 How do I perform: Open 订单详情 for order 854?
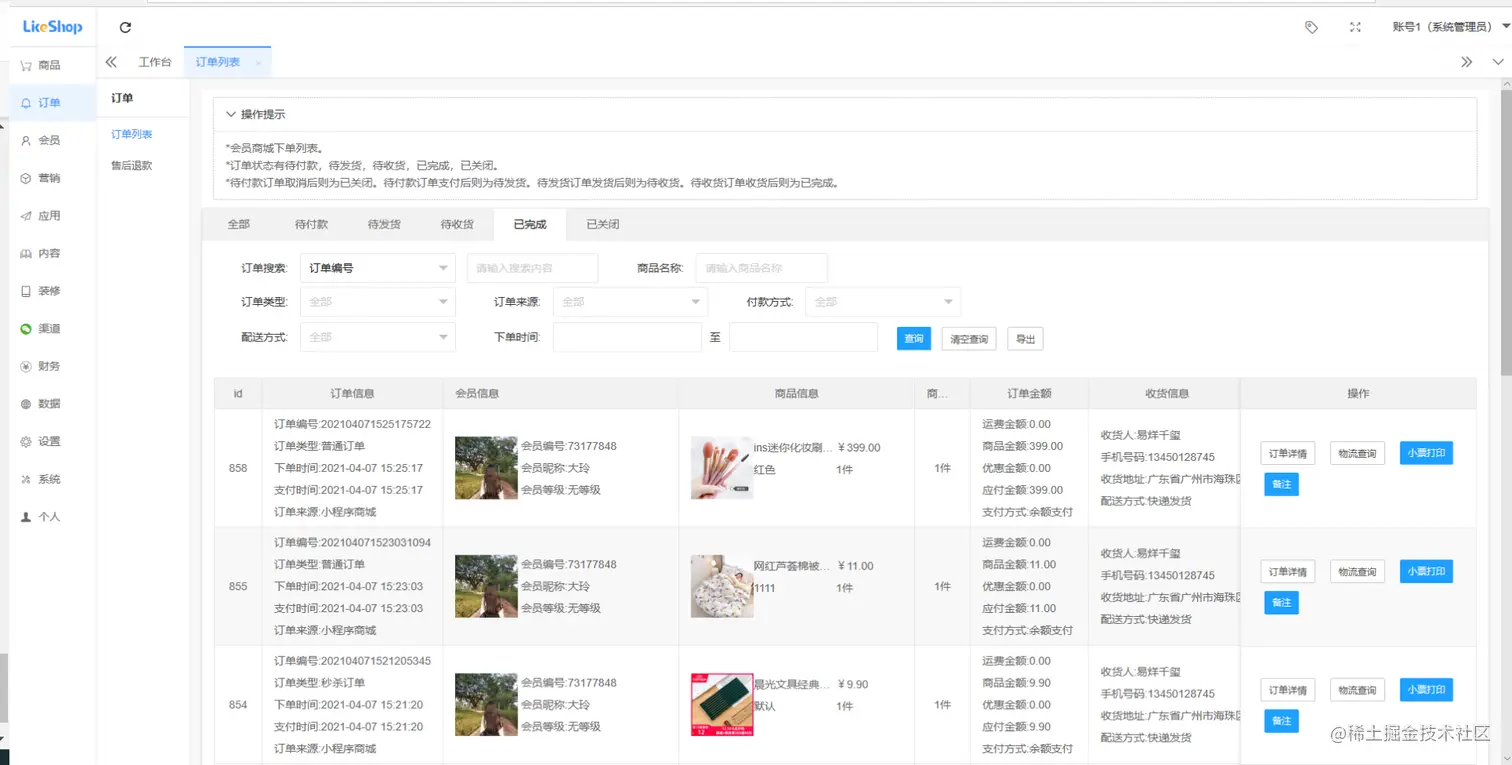(1287, 690)
